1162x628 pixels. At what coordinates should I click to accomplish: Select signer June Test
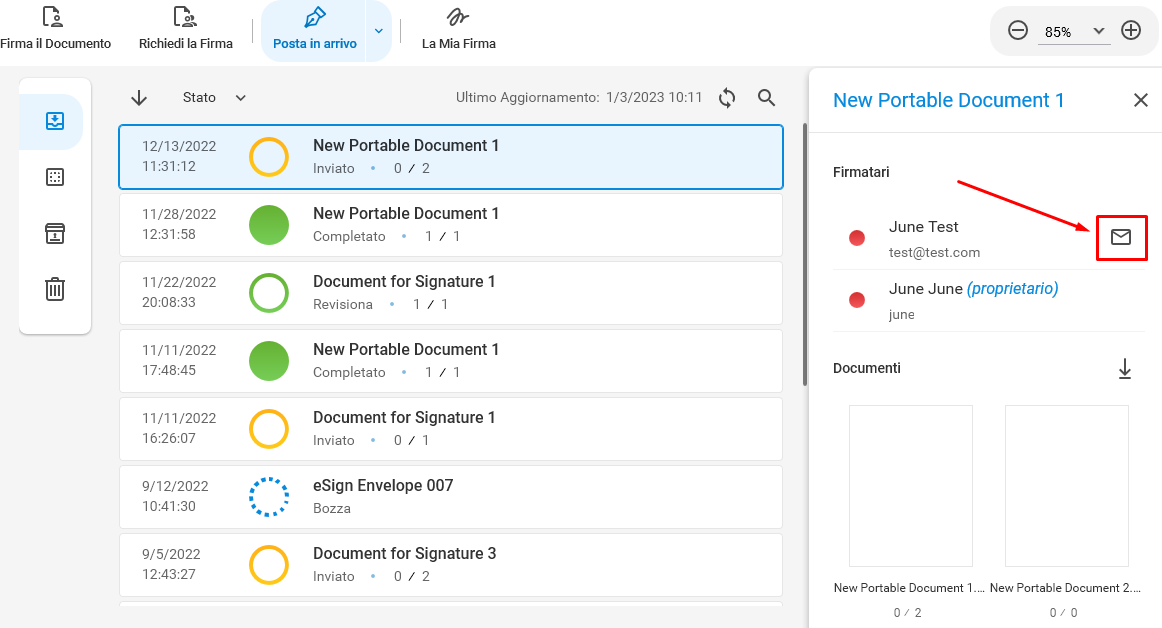989,238
